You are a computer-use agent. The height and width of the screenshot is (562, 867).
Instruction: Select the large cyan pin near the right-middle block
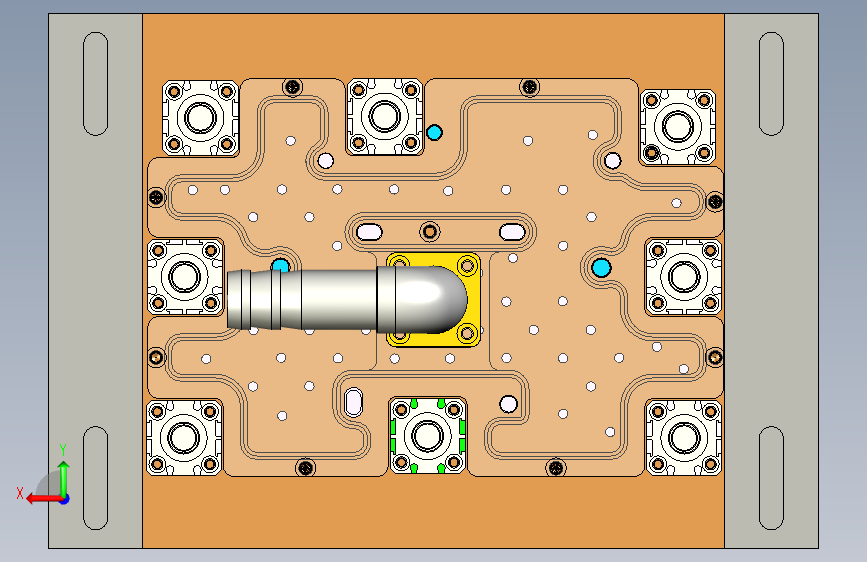click(x=601, y=268)
